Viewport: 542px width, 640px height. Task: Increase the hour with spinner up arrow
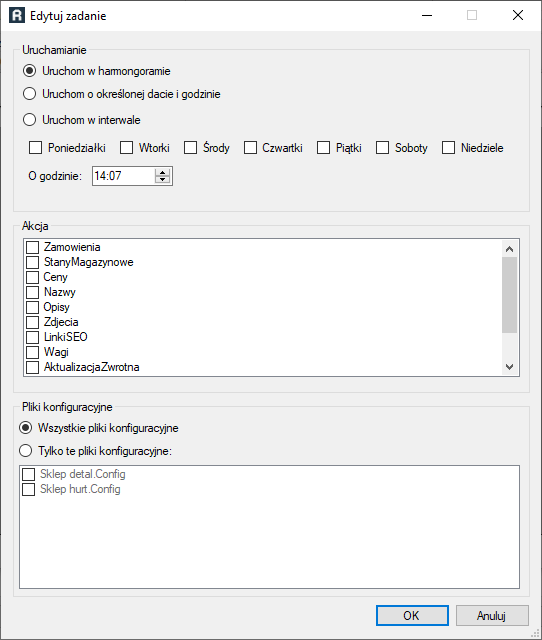(x=162, y=172)
